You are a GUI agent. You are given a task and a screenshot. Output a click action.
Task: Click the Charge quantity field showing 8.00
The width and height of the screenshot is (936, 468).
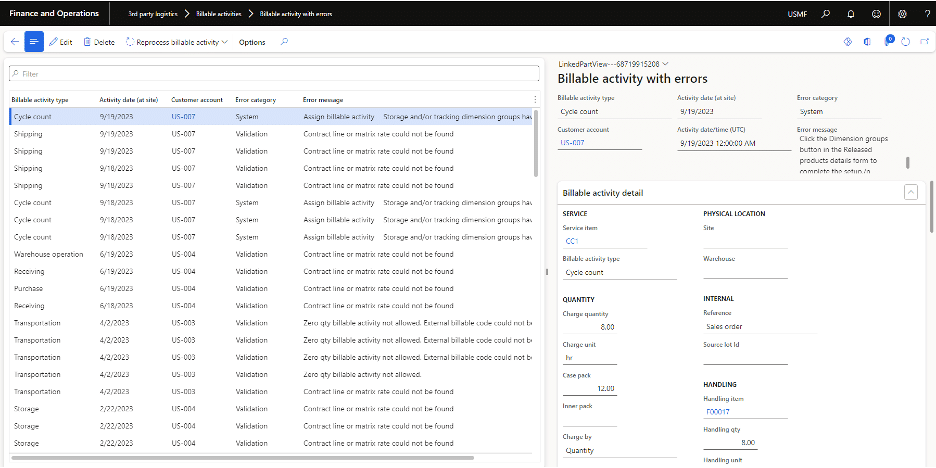[590, 327]
